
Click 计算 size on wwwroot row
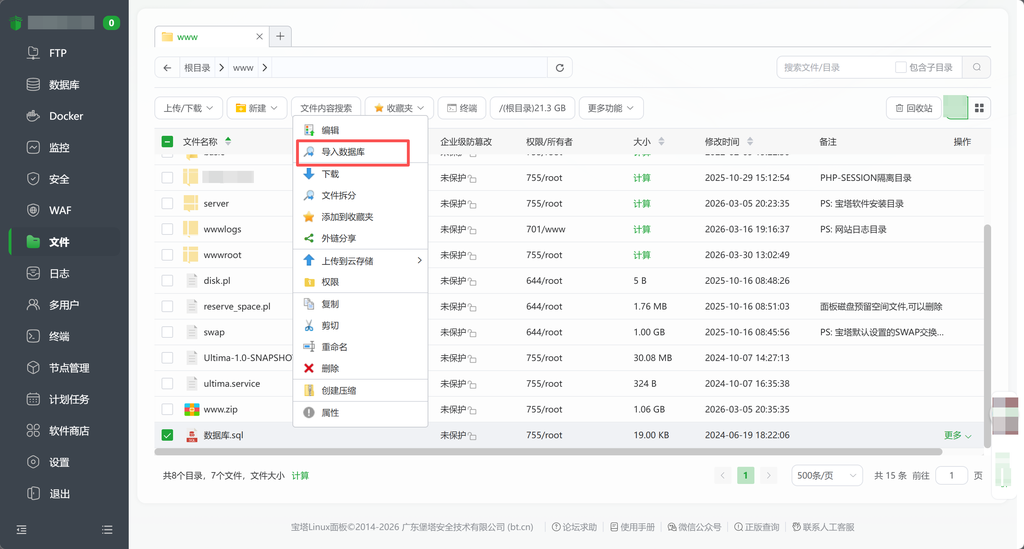point(642,255)
